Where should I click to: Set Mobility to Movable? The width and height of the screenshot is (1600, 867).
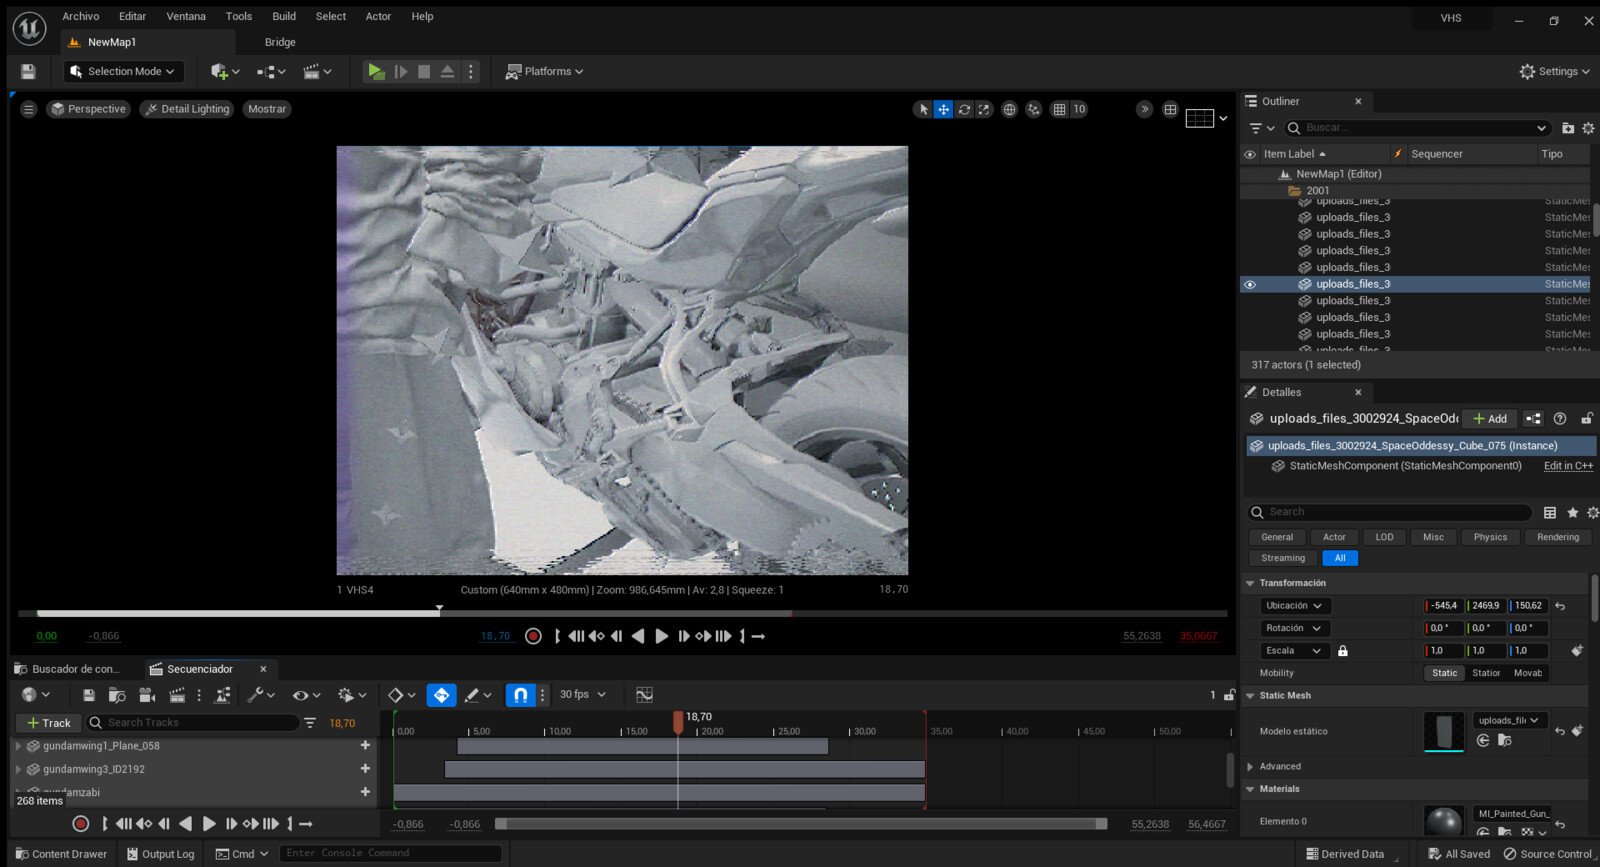tap(1527, 673)
